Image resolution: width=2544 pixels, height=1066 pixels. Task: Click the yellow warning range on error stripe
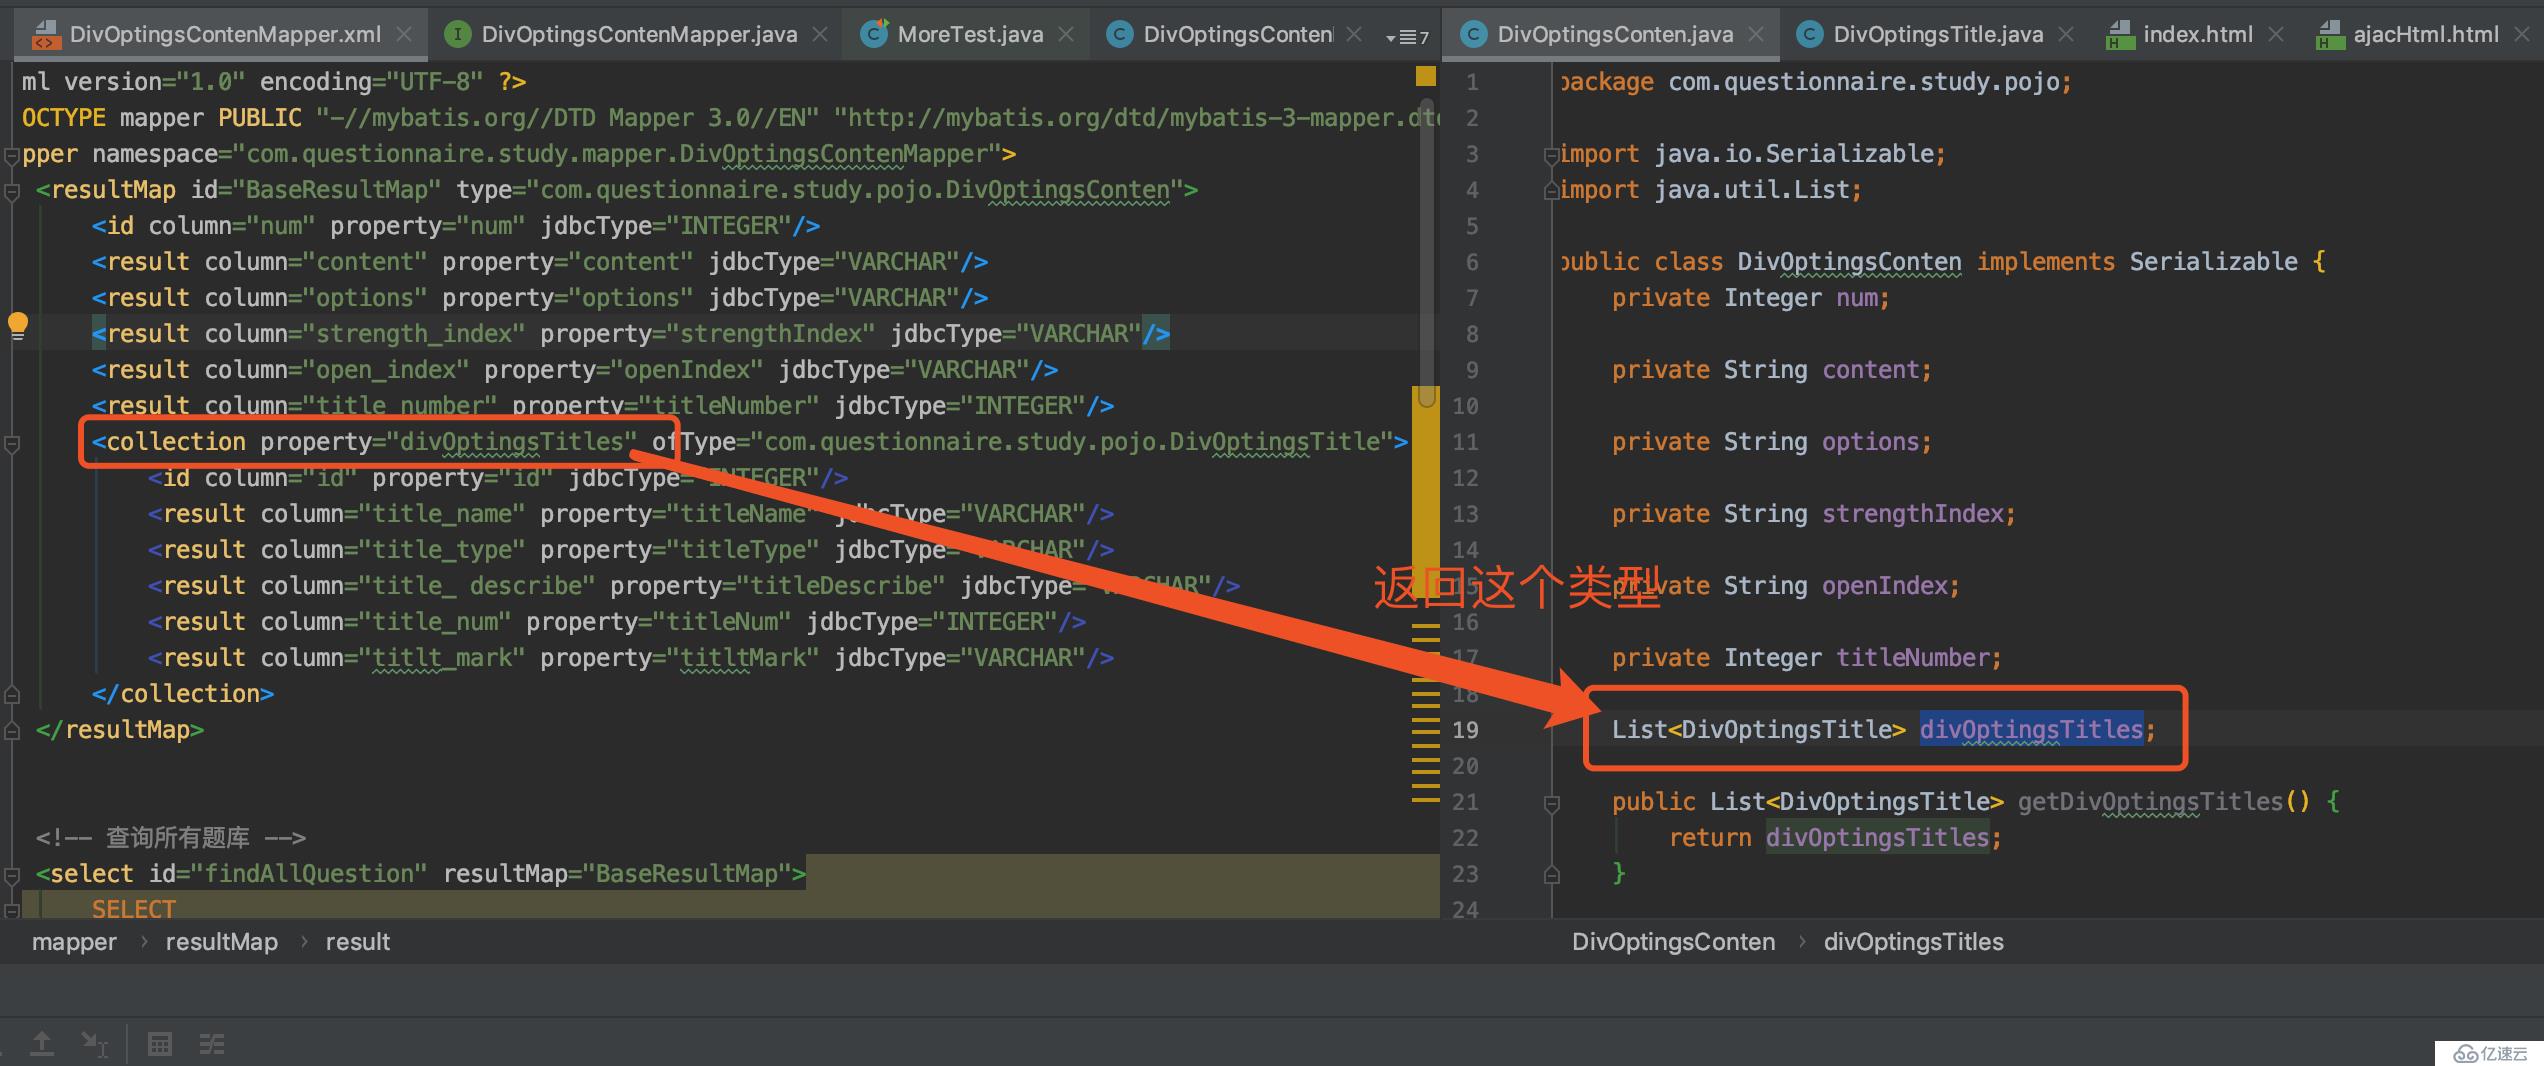click(x=1425, y=490)
